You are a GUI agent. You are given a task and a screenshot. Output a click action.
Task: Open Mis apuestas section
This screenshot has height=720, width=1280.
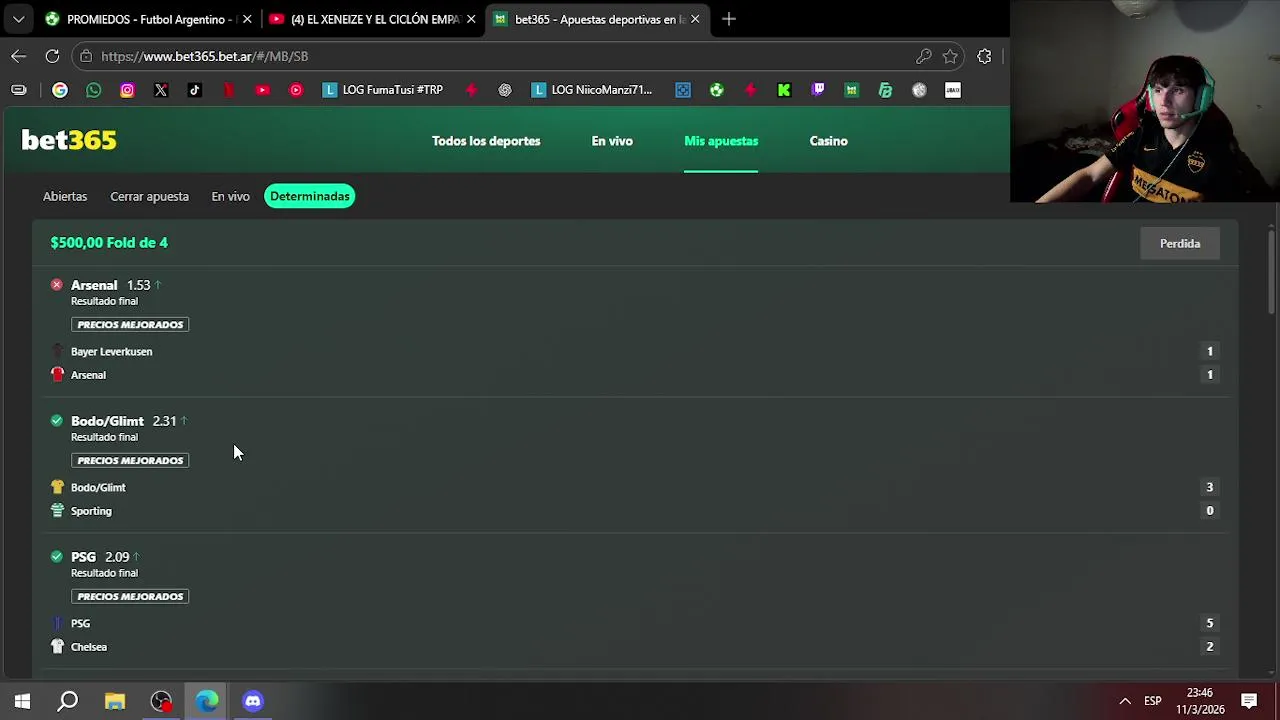point(721,141)
